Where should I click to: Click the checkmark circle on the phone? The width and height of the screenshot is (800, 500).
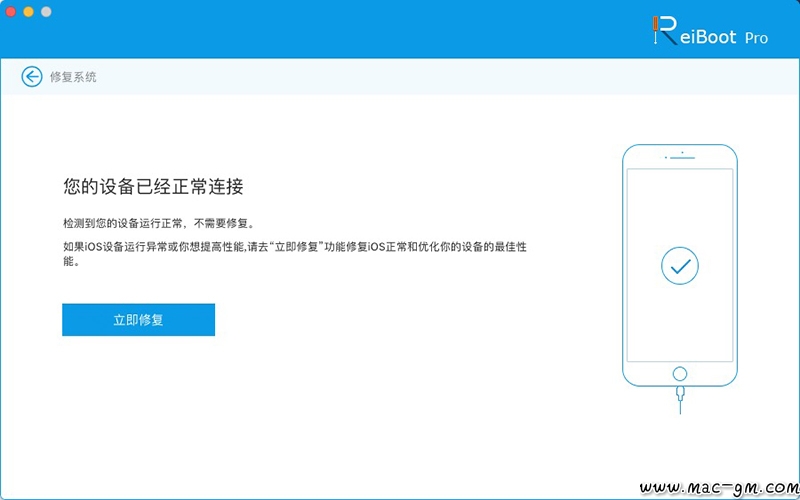[680, 266]
